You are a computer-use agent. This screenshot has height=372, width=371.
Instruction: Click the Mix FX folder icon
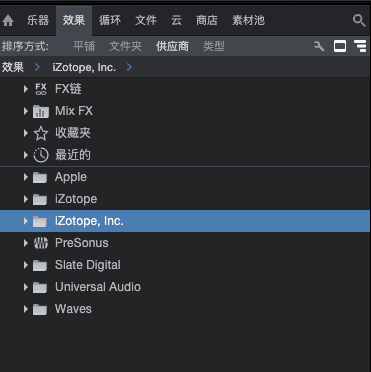41,111
